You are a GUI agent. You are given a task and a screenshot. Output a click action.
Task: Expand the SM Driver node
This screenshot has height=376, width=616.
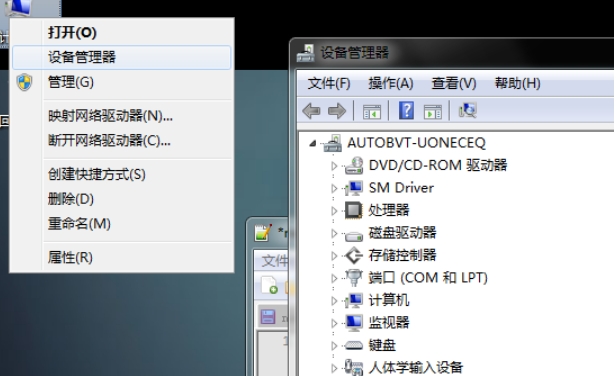coord(334,188)
